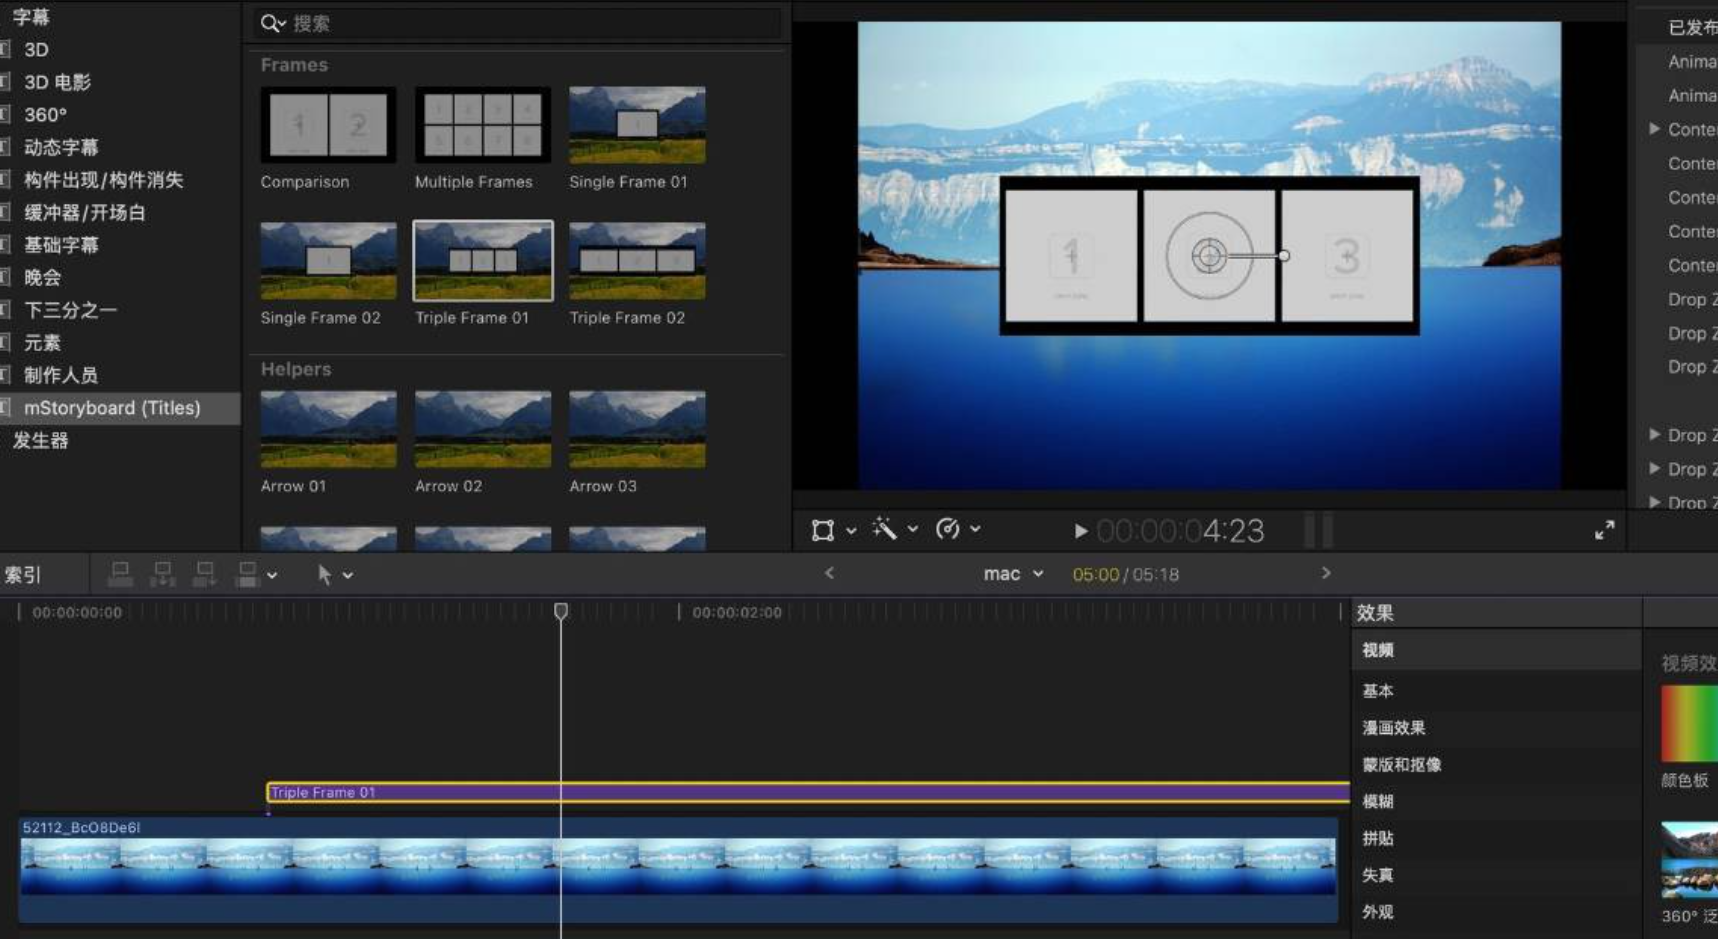
Task: Select the 发生器 sidebar section
Action: [x=41, y=440]
